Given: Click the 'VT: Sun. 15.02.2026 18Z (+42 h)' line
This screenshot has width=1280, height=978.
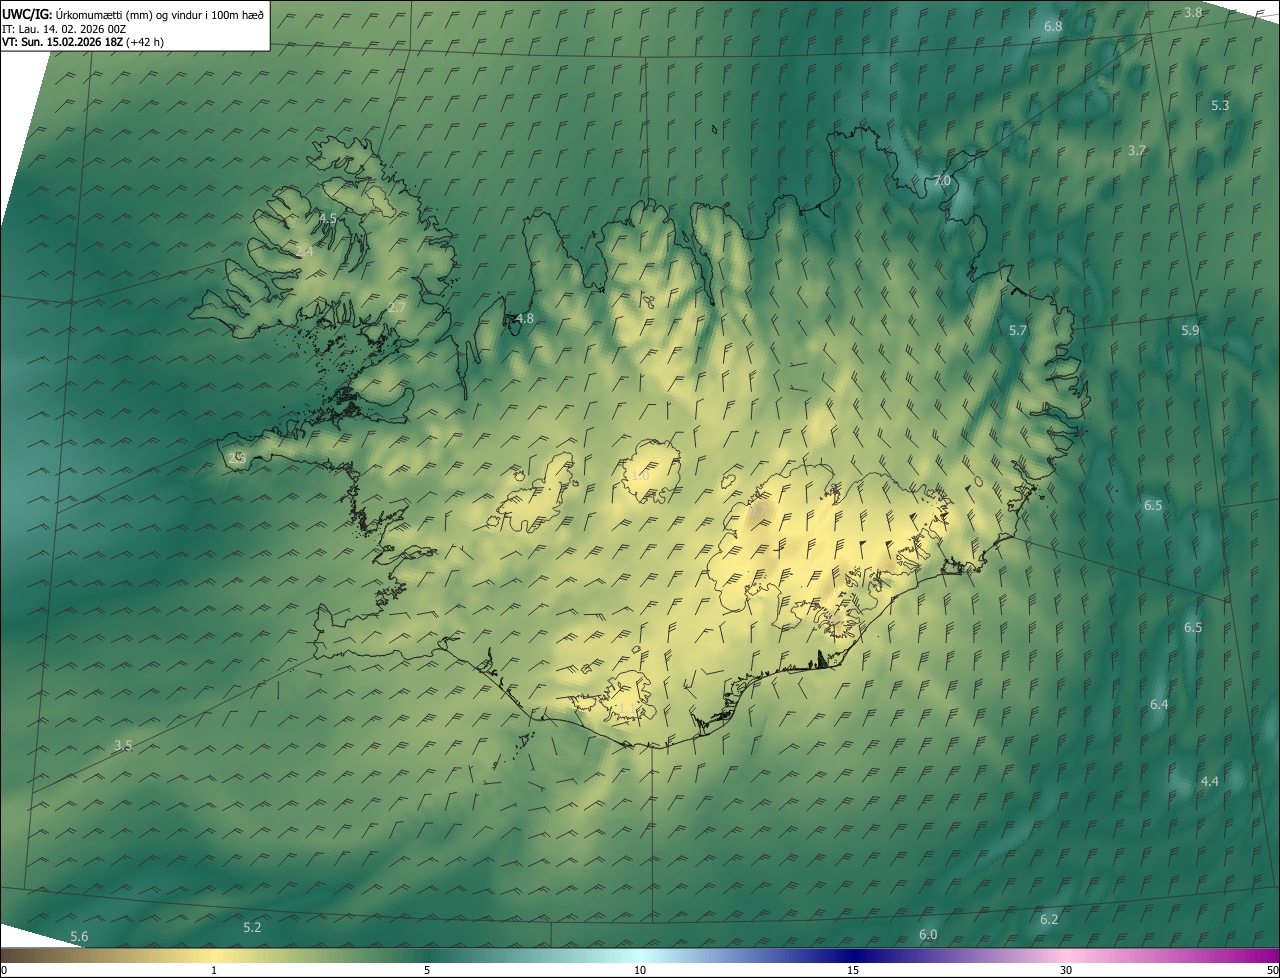Looking at the screenshot, I should [83, 42].
